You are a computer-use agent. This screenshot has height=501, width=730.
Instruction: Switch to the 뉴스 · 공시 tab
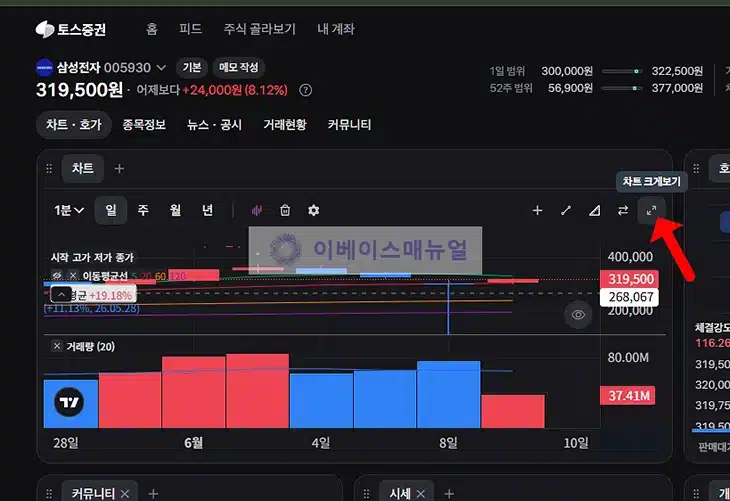click(x=214, y=125)
